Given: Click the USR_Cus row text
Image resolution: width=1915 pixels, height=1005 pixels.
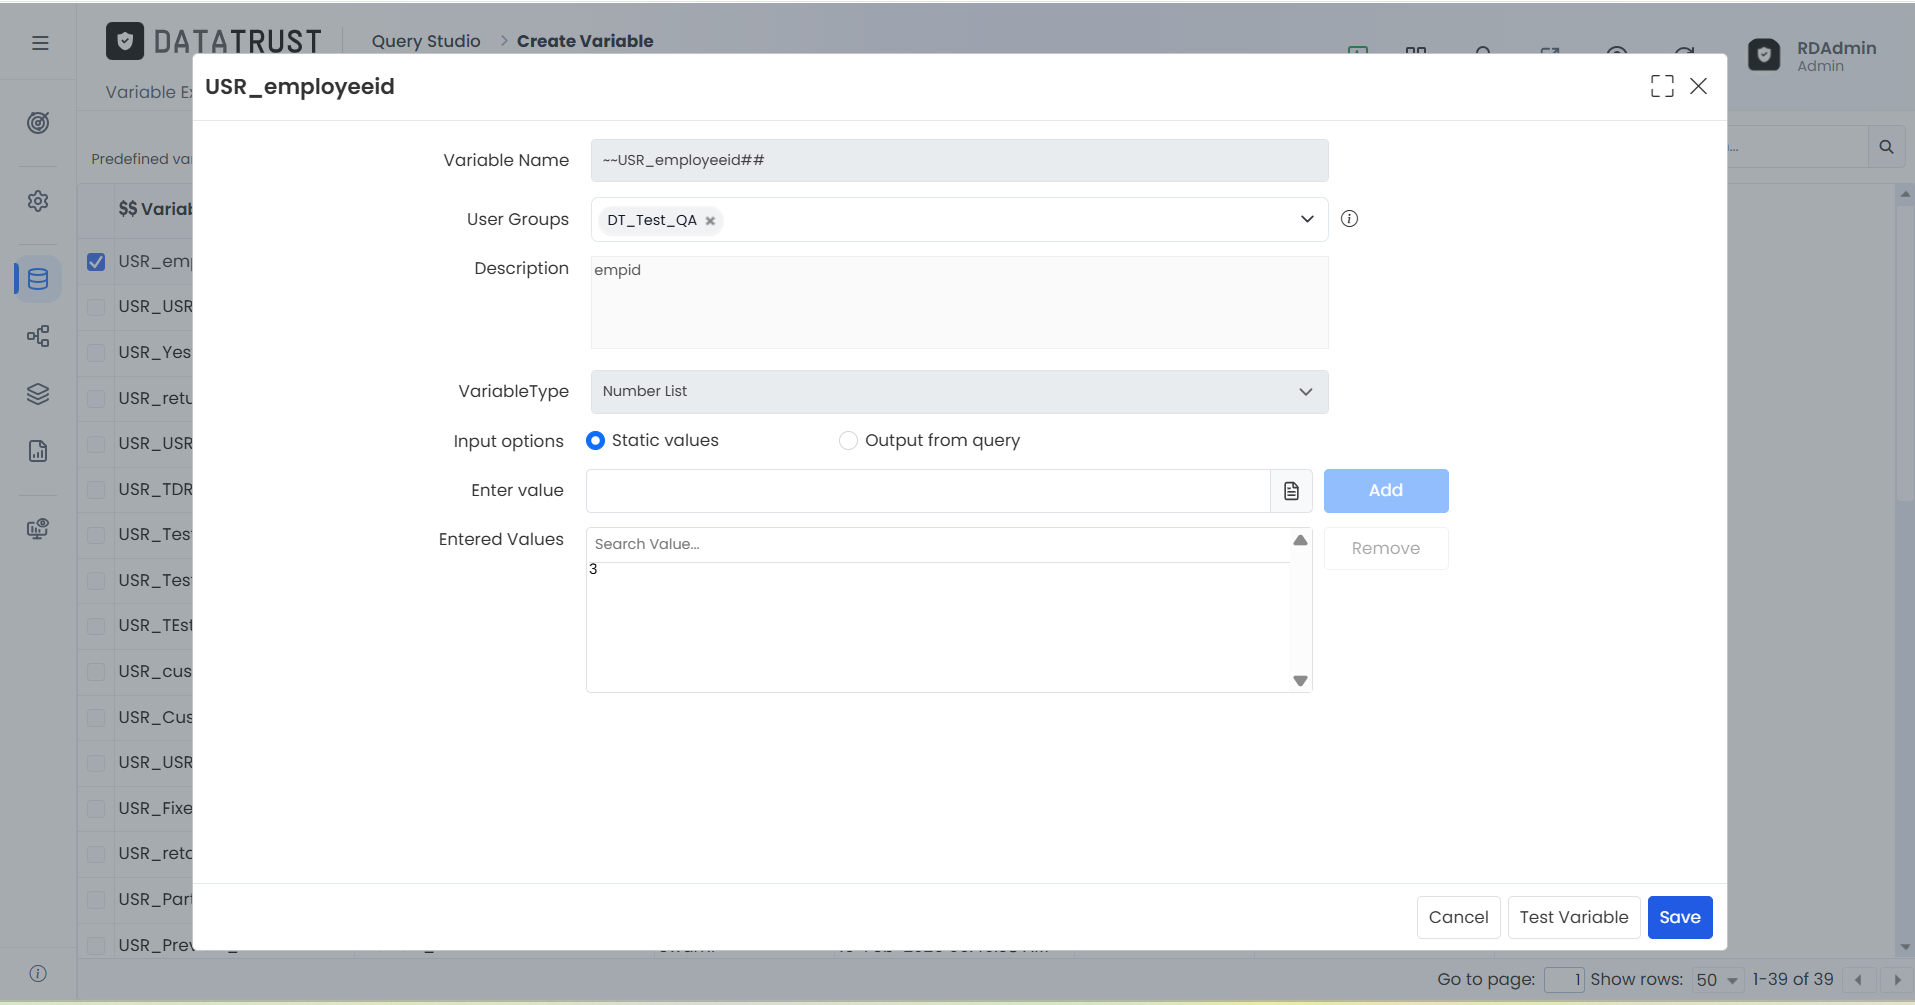Looking at the screenshot, I should click(x=155, y=718).
